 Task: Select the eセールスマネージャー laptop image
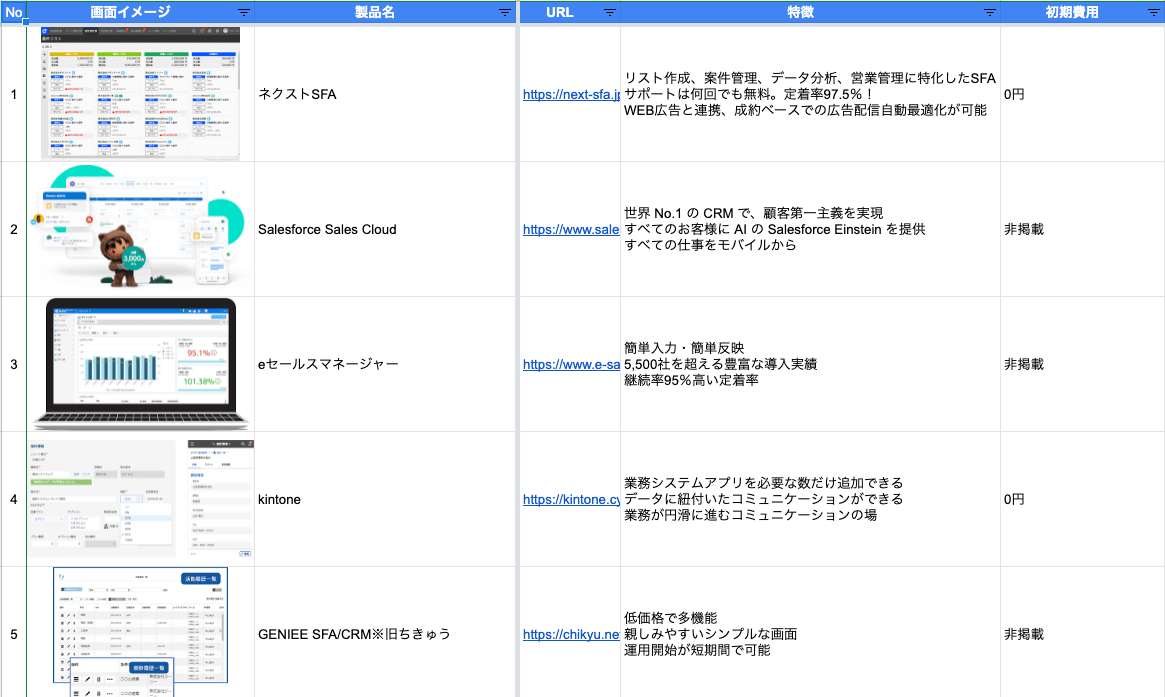pyautogui.click(x=140, y=364)
